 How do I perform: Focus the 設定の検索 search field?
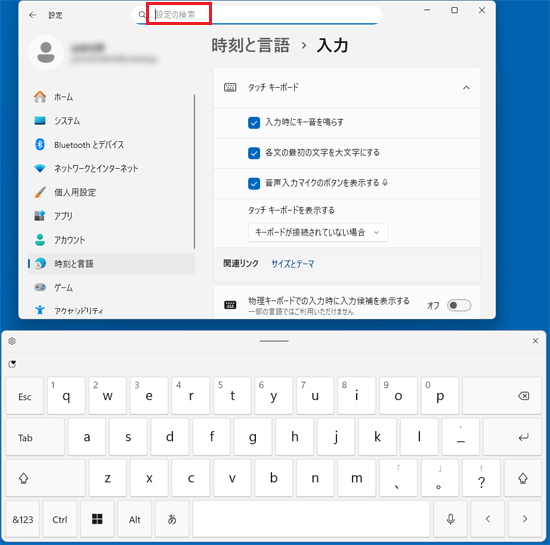pyautogui.click(x=257, y=15)
